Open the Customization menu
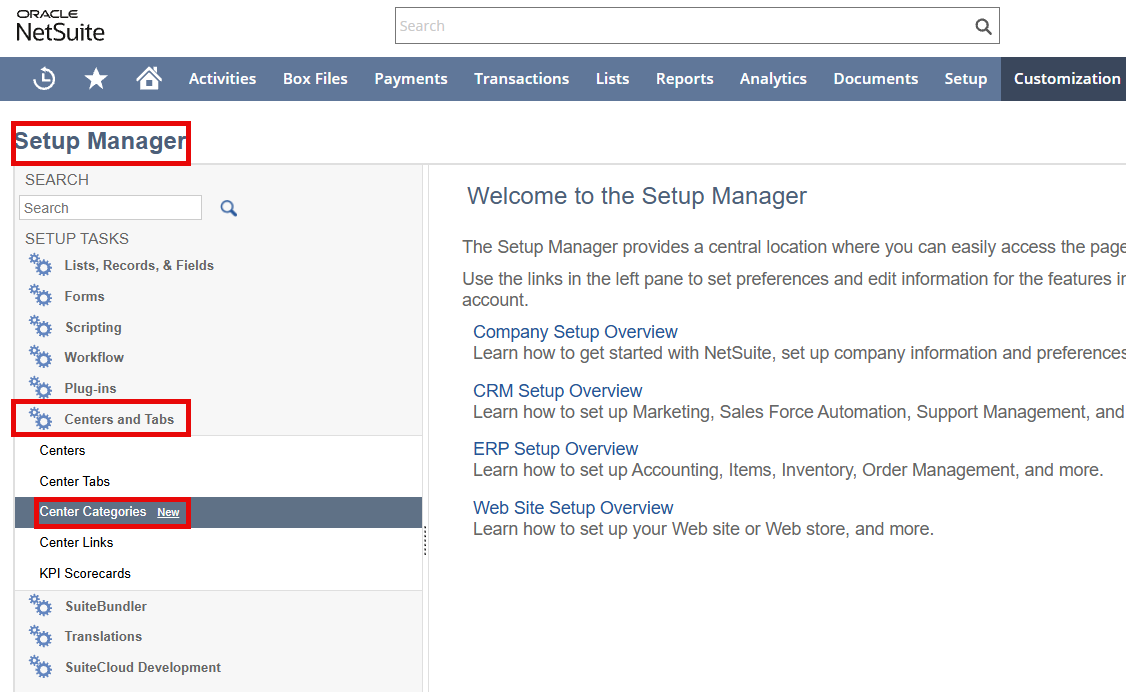The height and width of the screenshot is (692, 1126). coord(1066,79)
